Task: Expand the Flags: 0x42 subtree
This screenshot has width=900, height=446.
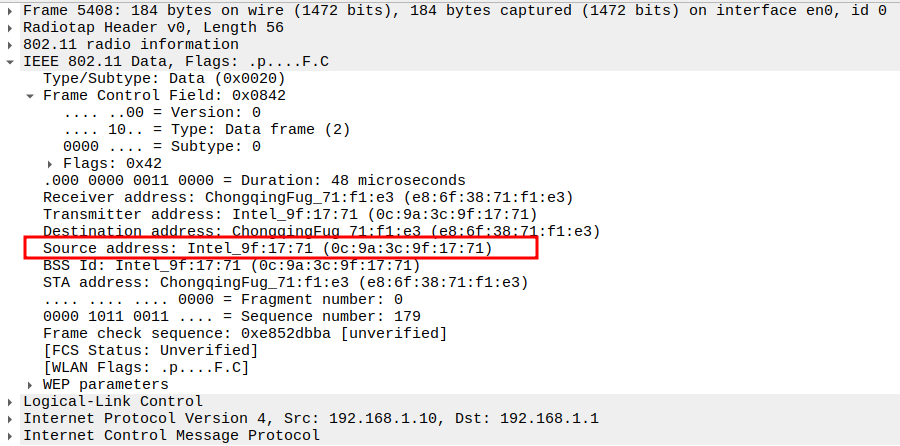Action: click(x=51, y=163)
